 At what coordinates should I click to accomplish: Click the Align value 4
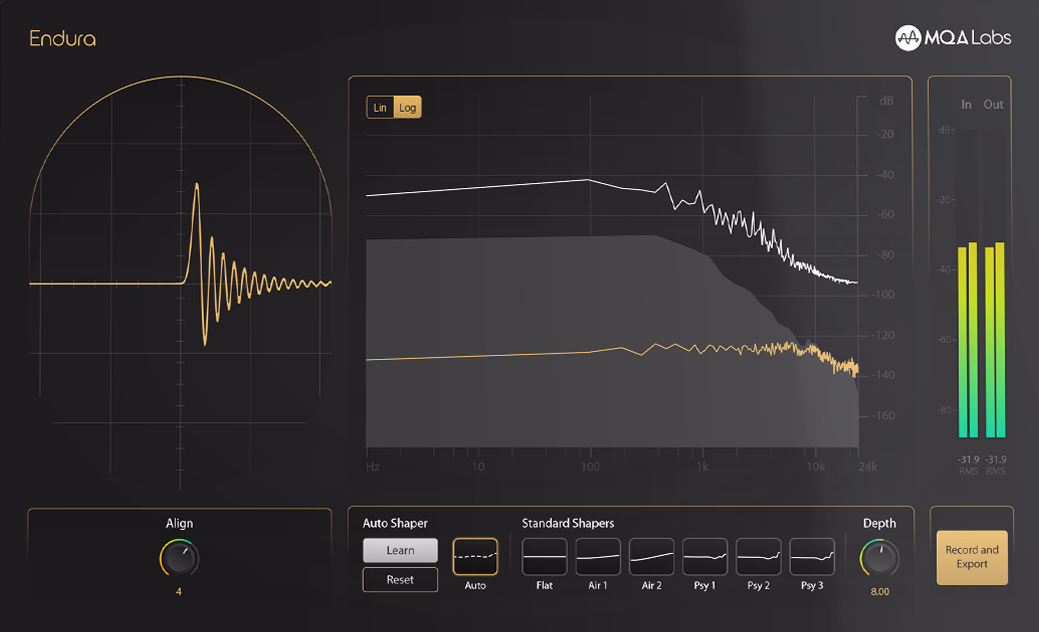(179, 592)
